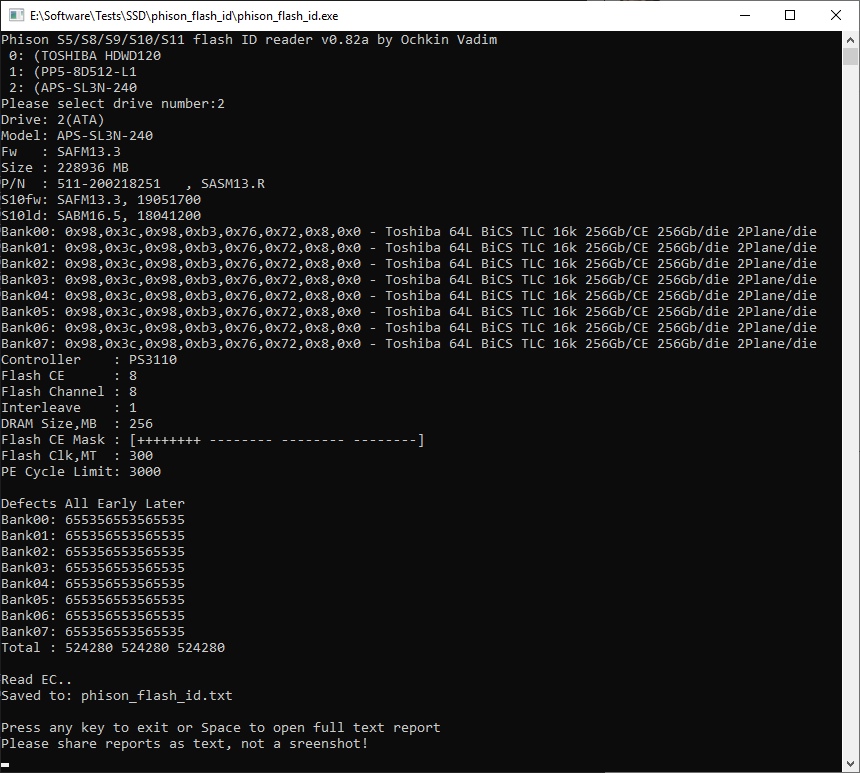The height and width of the screenshot is (773, 860).
Task: Click the scrollbar up arrow
Action: coord(850,40)
